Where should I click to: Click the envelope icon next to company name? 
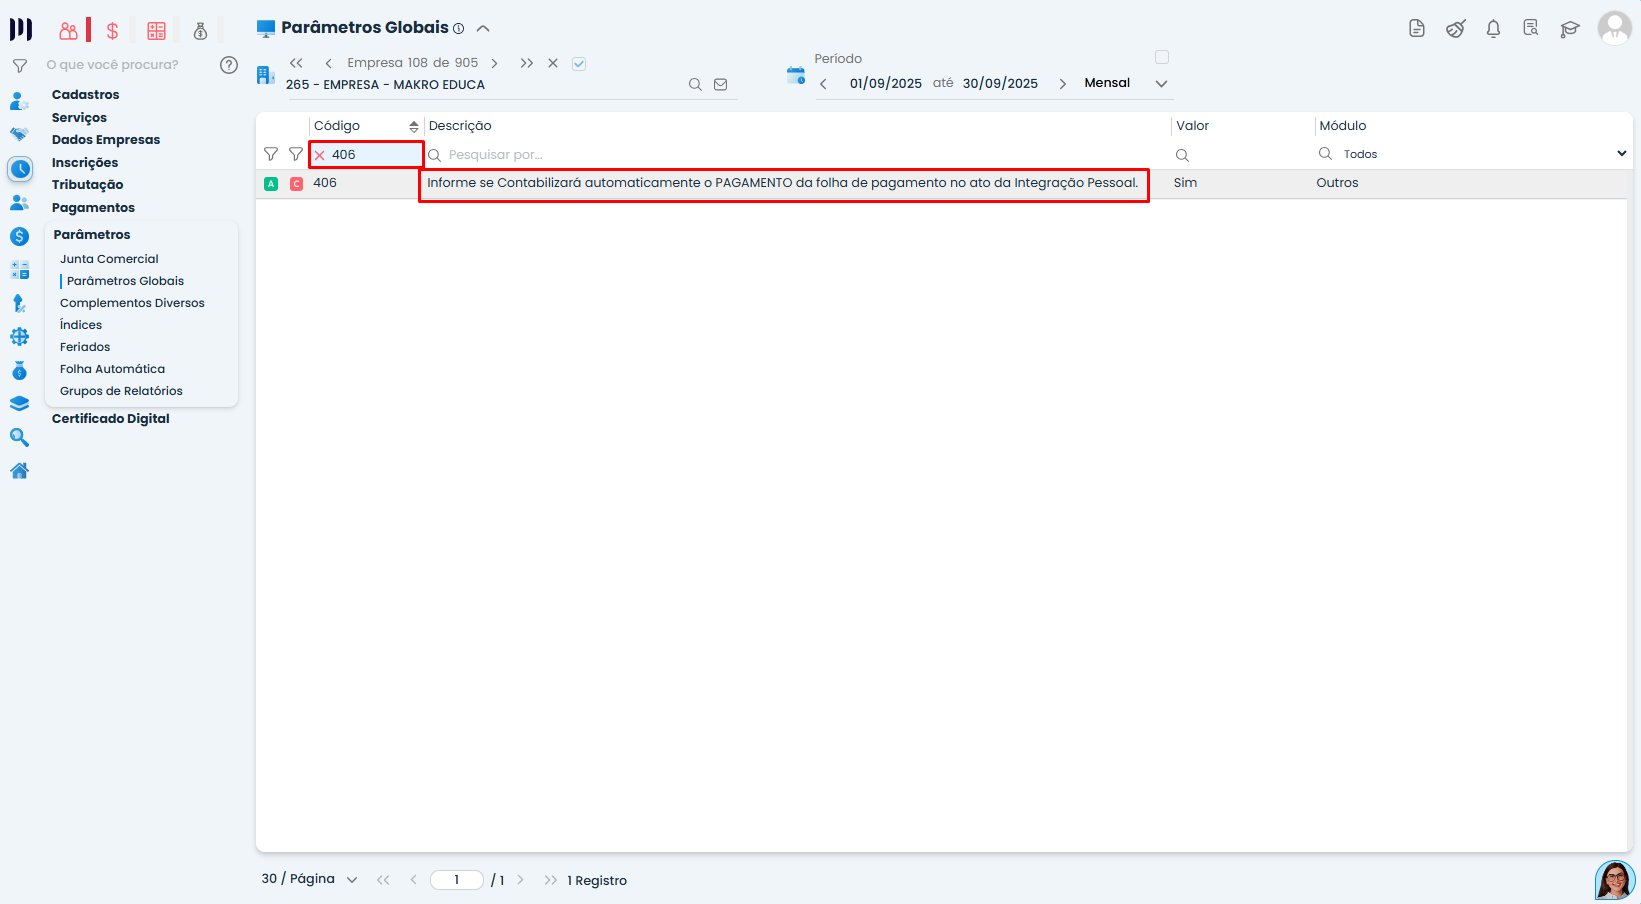tap(720, 85)
